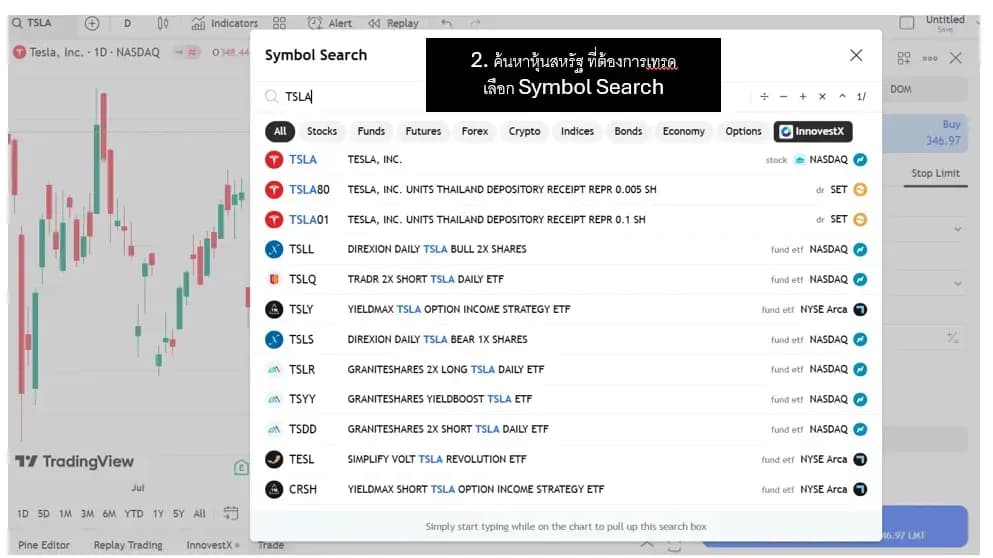Select the 5Y date range
The width and height of the screenshot is (993, 558).
point(179,514)
